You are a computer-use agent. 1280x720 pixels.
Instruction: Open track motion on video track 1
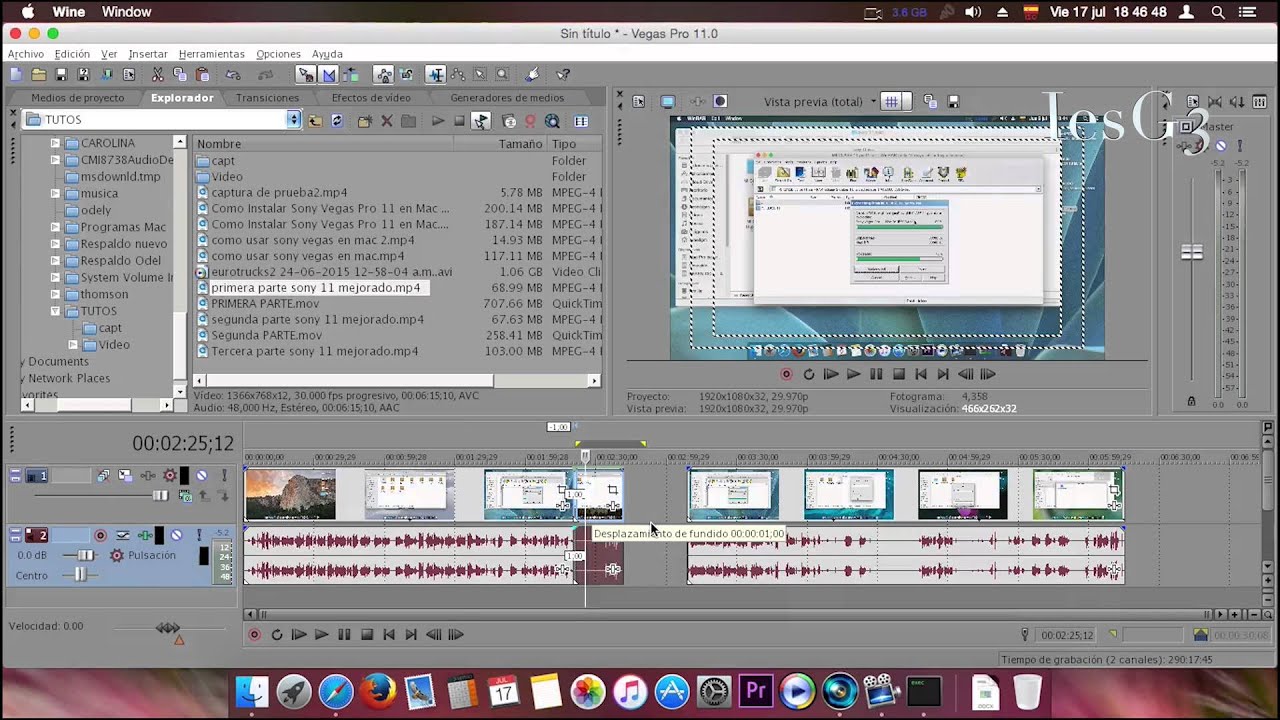coord(125,476)
